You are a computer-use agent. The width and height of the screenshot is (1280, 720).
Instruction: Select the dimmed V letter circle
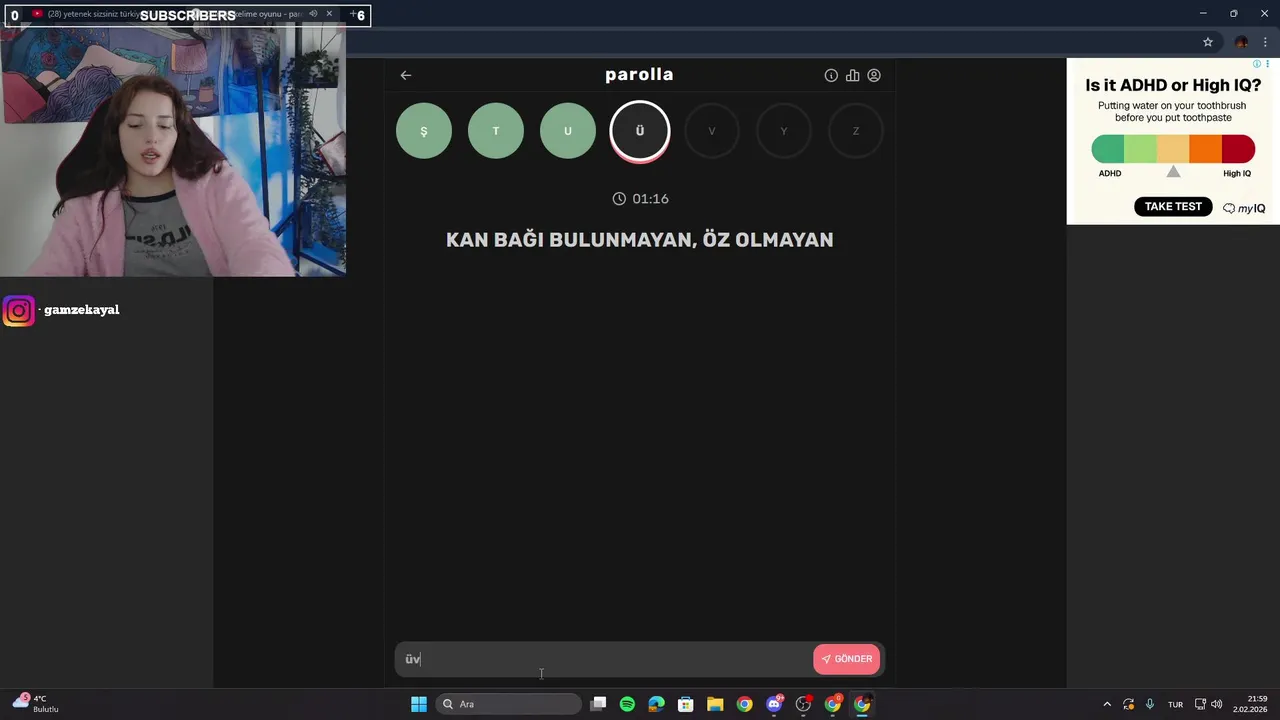(x=712, y=131)
